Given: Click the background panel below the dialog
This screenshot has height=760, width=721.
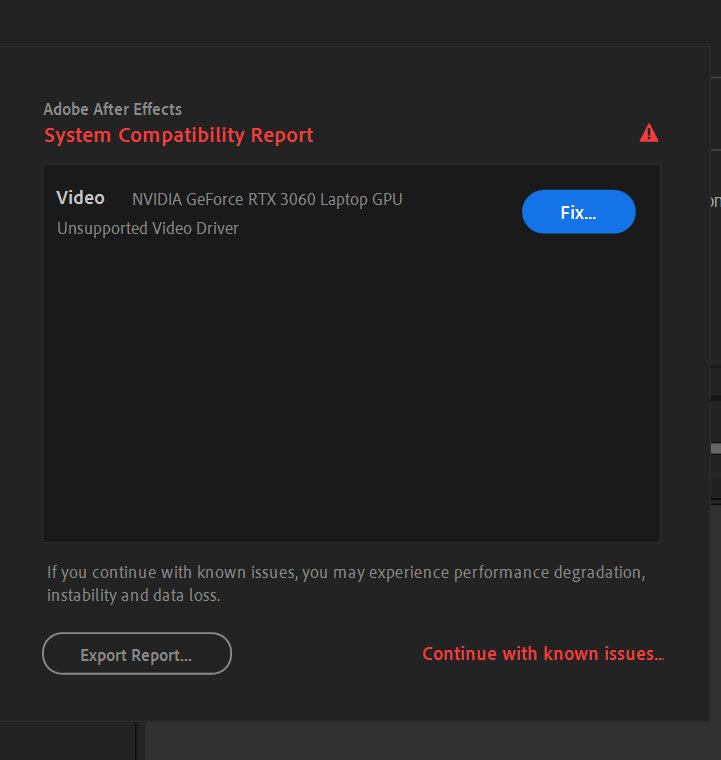Looking at the screenshot, I should click(x=430, y=742).
